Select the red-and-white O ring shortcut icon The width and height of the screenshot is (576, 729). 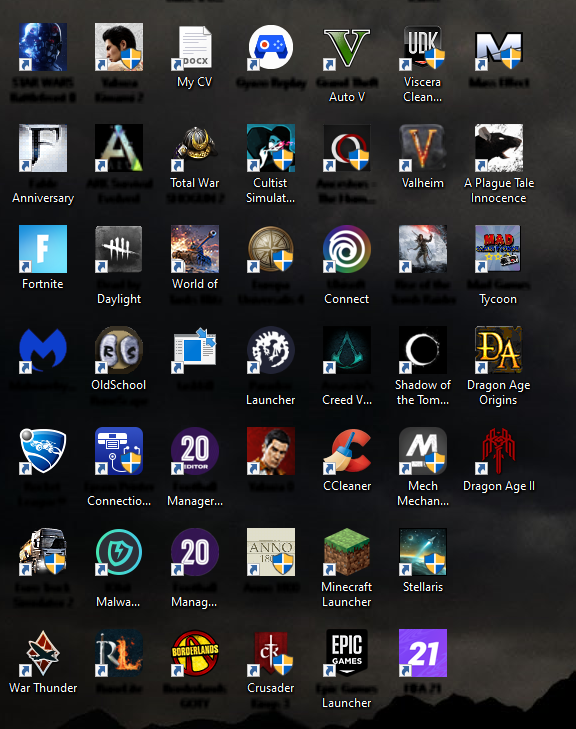coord(347,148)
